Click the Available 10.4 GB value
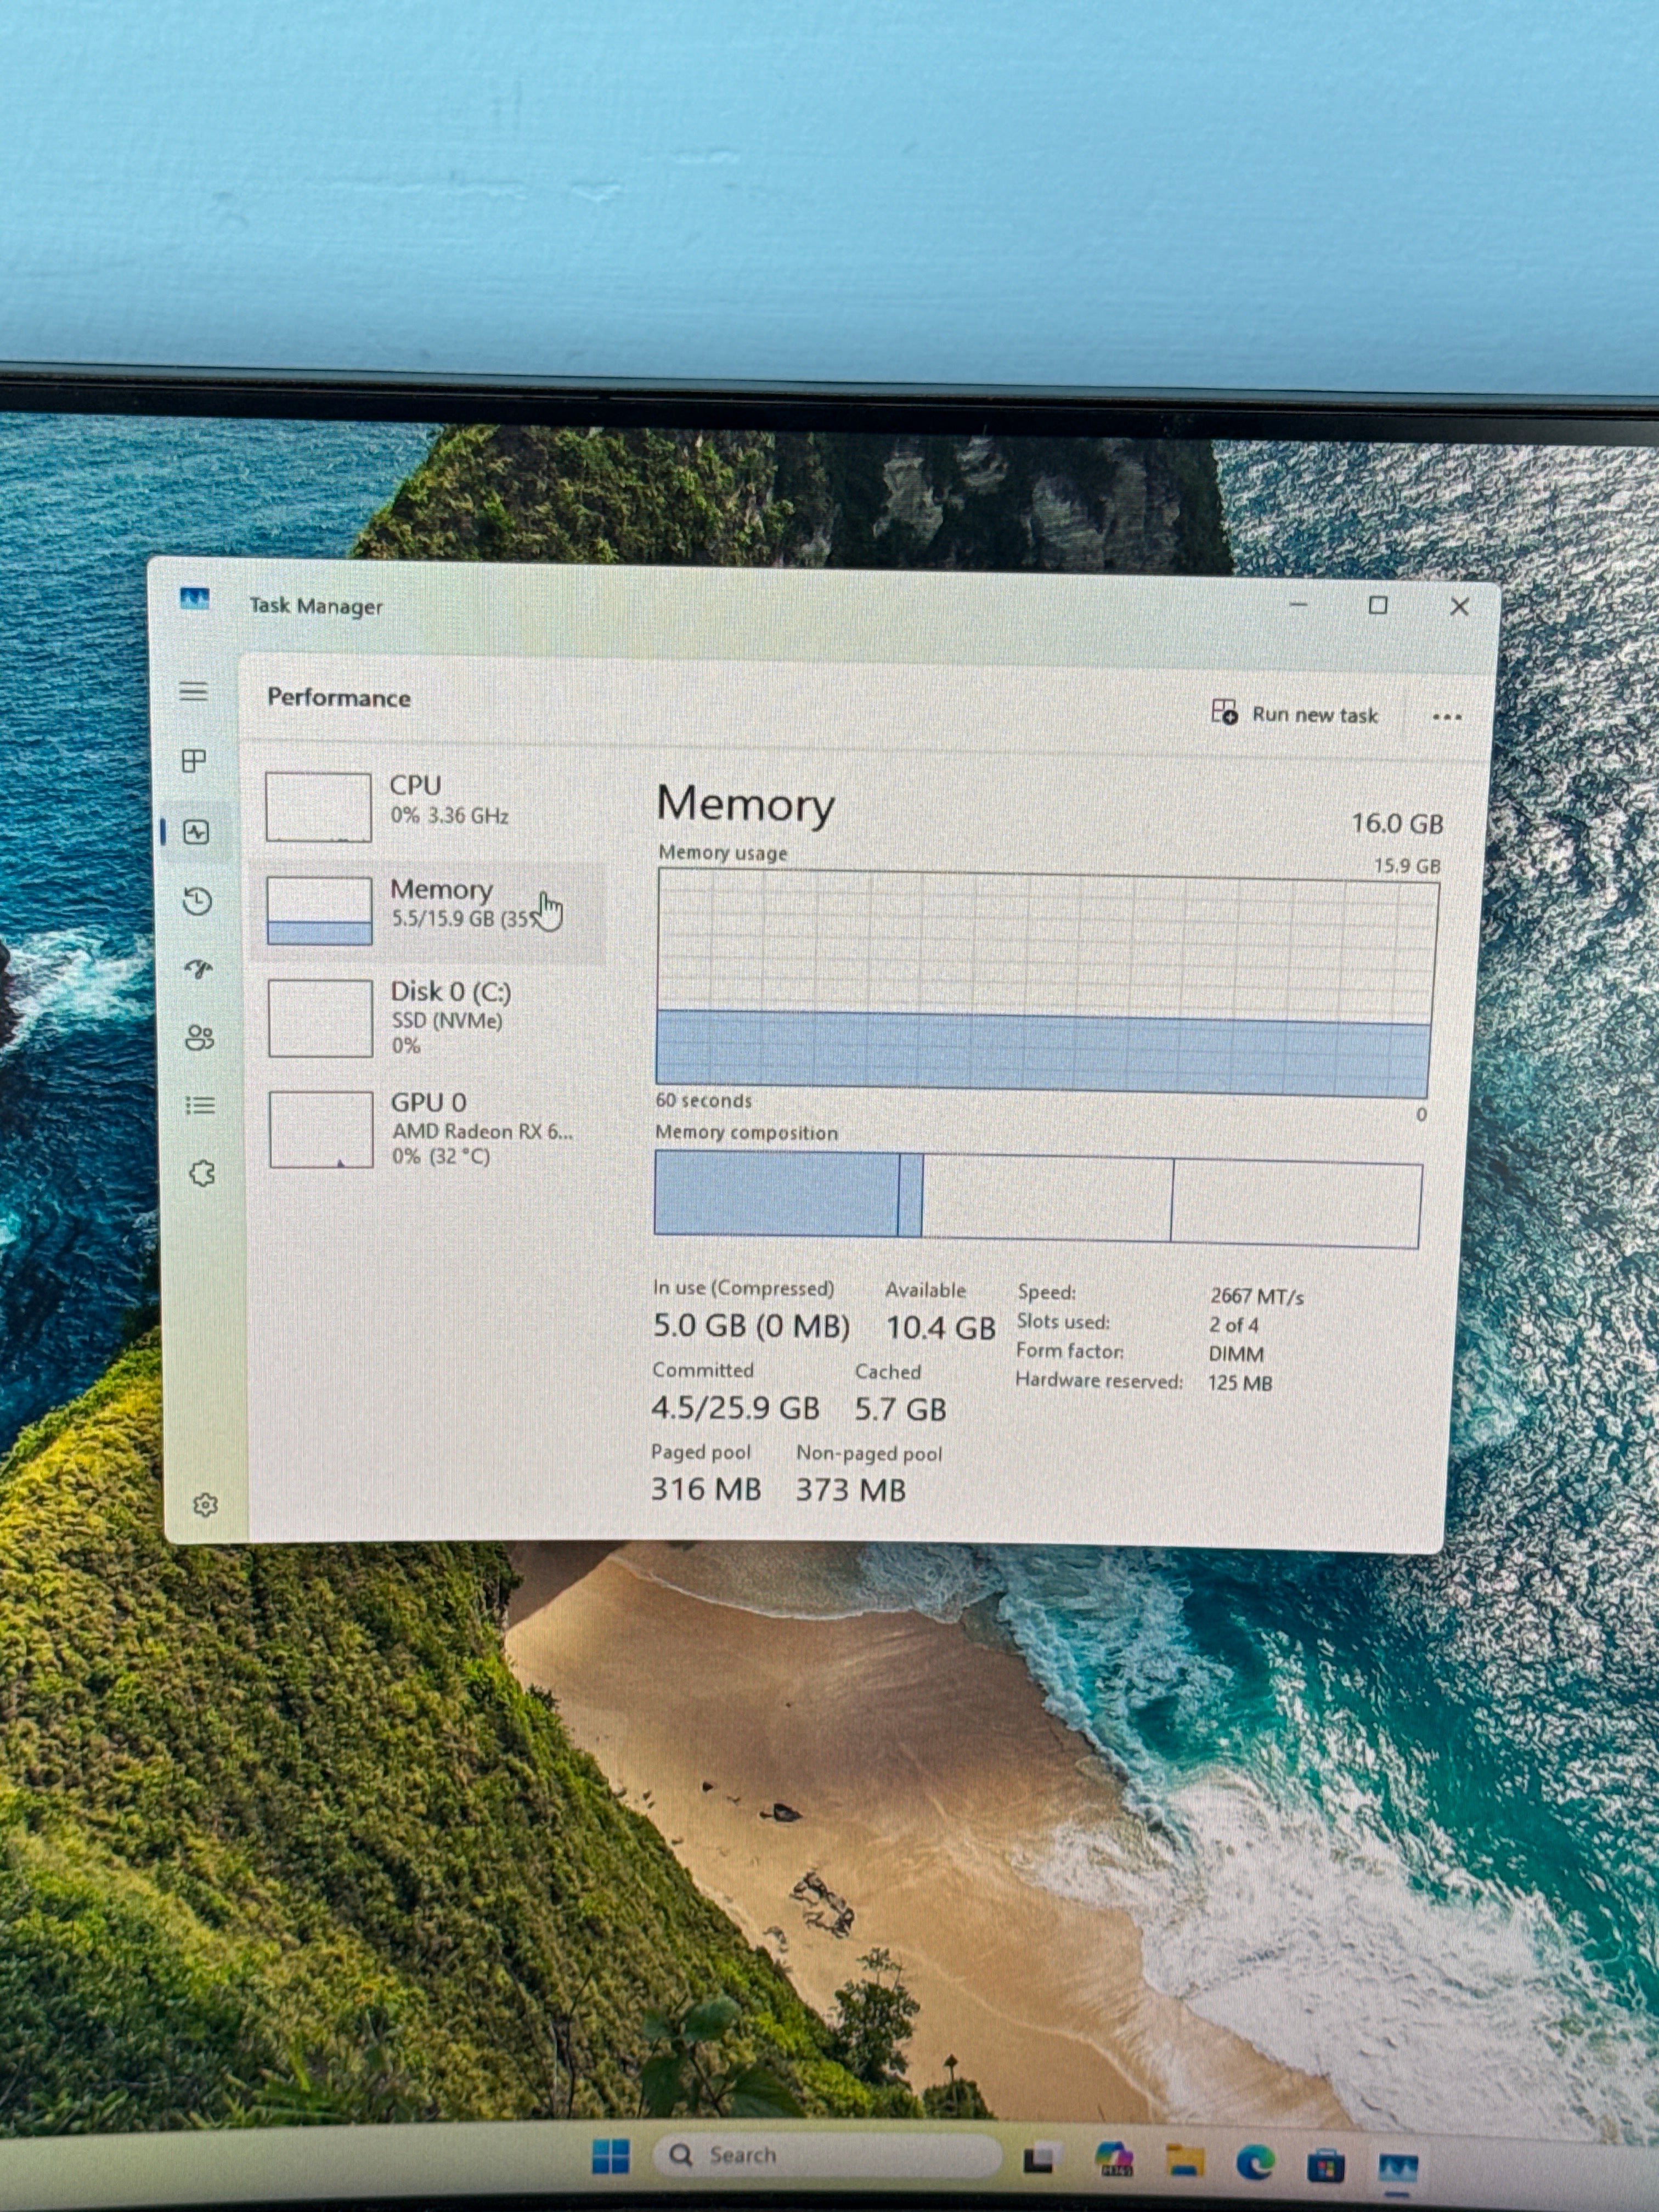This screenshot has height=2212, width=1659. [x=940, y=1328]
